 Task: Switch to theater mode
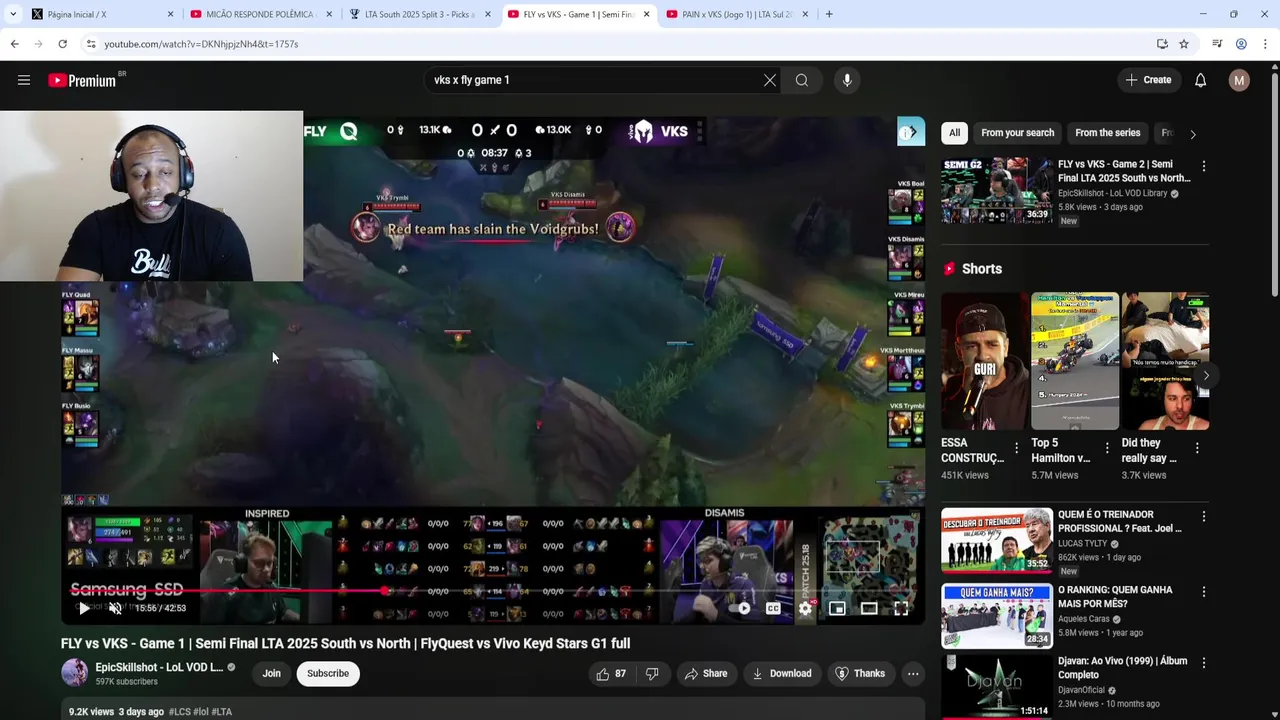click(x=869, y=608)
